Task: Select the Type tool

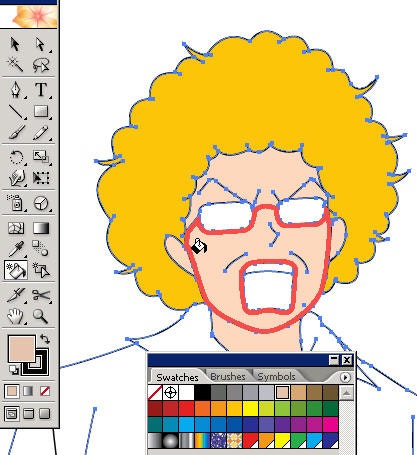Action: tap(41, 90)
